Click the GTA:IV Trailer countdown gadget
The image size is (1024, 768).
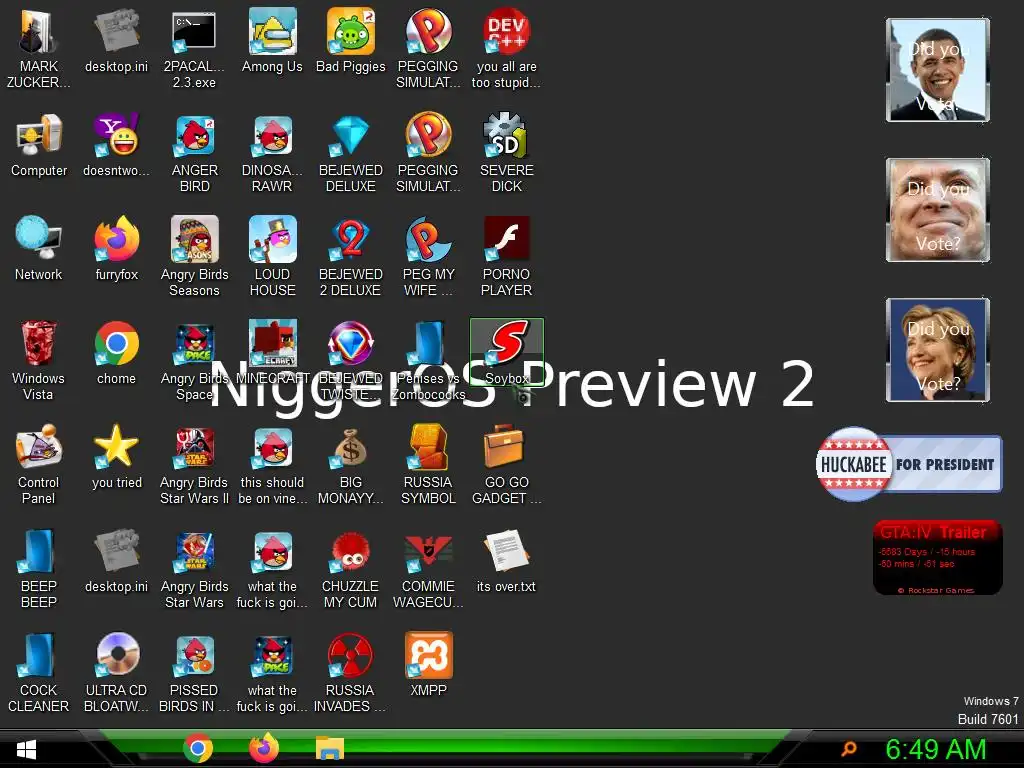pyautogui.click(x=938, y=557)
